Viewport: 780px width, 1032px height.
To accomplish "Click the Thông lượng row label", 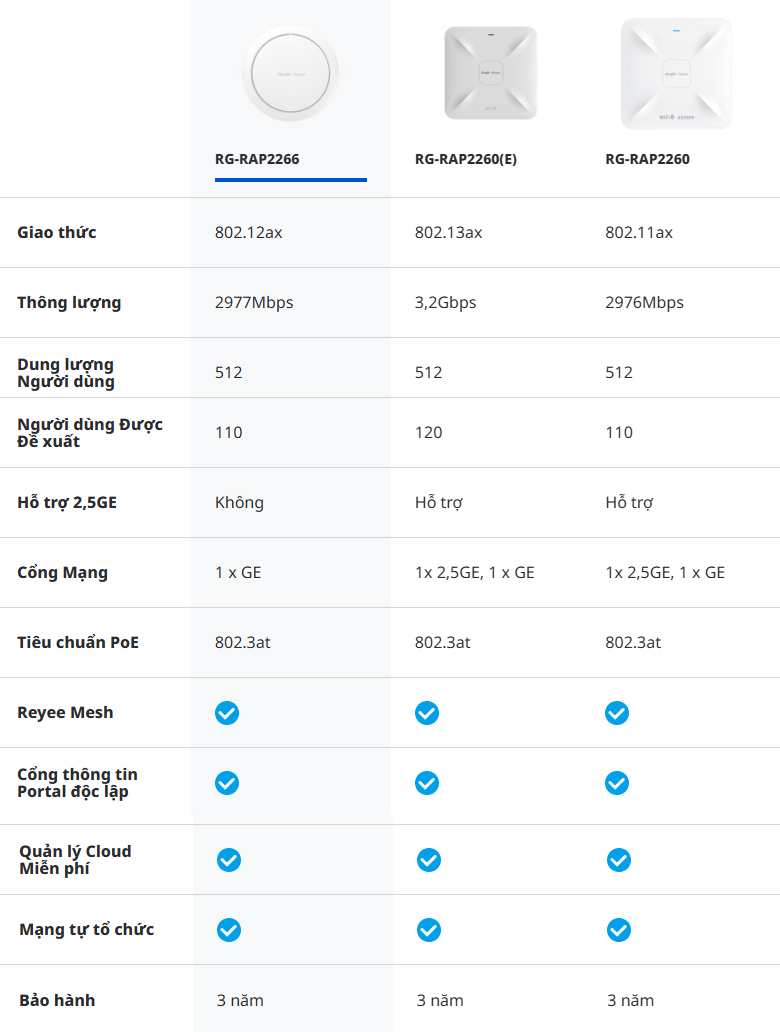I will [x=69, y=302].
